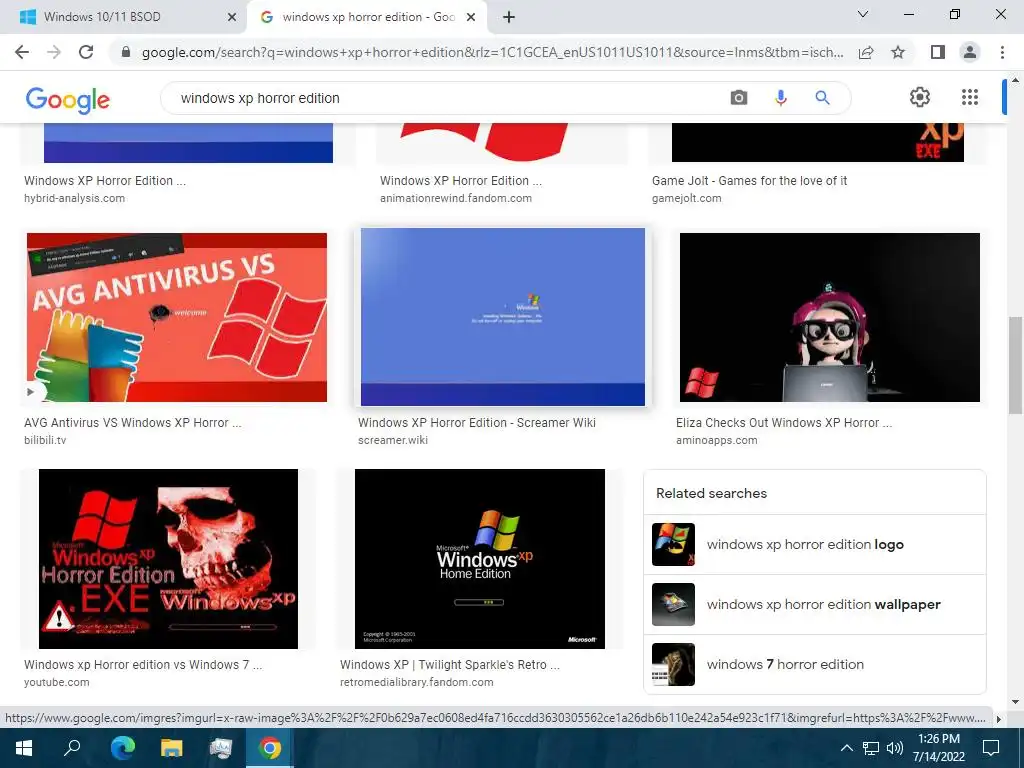The height and width of the screenshot is (768, 1024).
Task: Open taskbar search magnifier
Action: pyautogui.click(x=72, y=748)
